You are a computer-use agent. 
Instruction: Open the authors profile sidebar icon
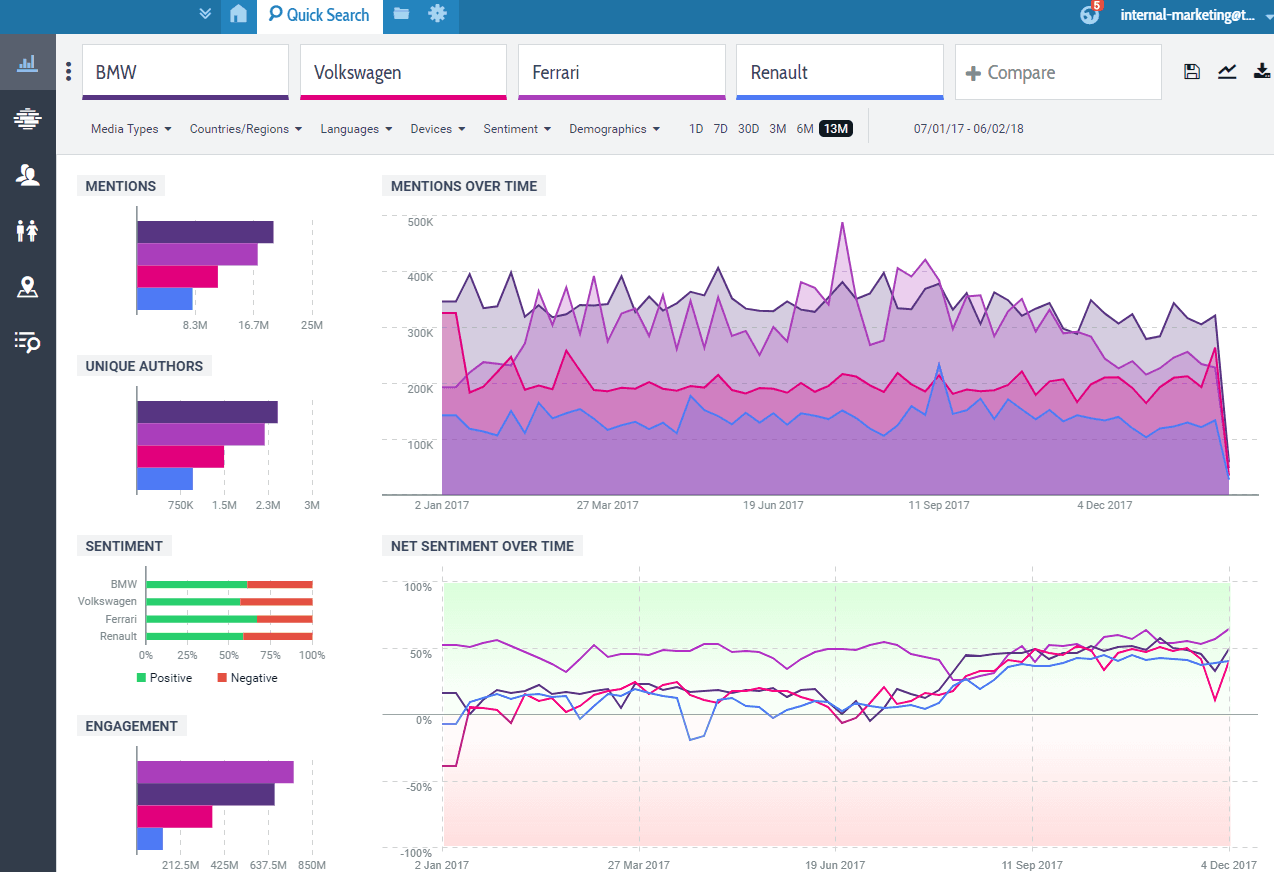click(x=27, y=176)
